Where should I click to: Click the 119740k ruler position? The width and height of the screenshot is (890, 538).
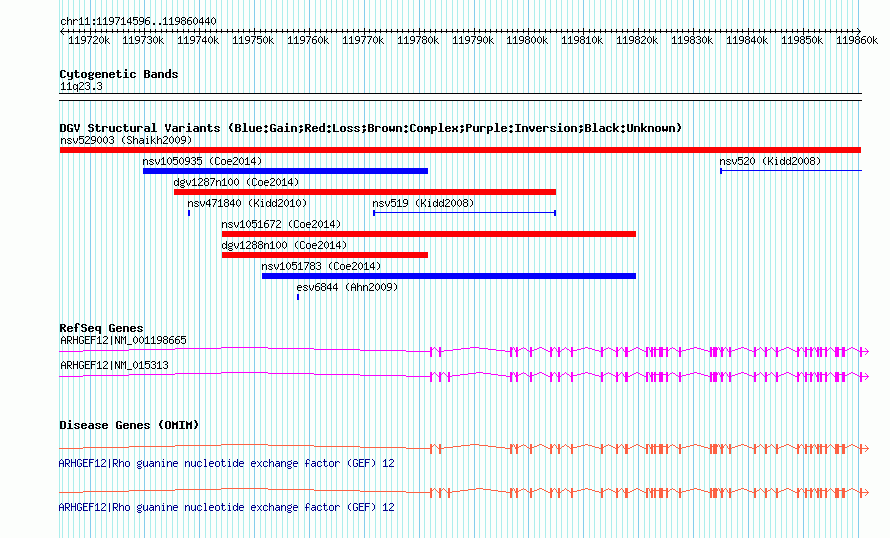pos(198,40)
